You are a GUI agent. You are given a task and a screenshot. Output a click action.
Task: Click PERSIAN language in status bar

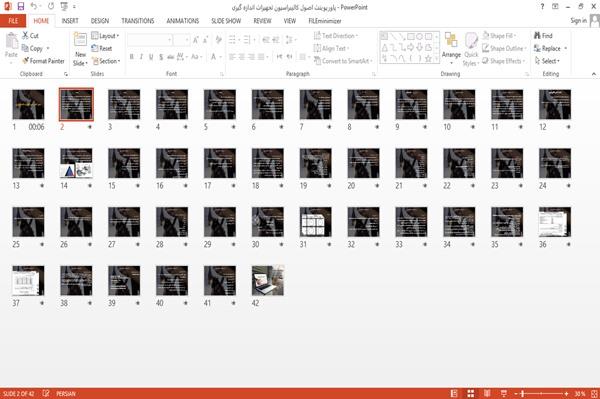66,393
